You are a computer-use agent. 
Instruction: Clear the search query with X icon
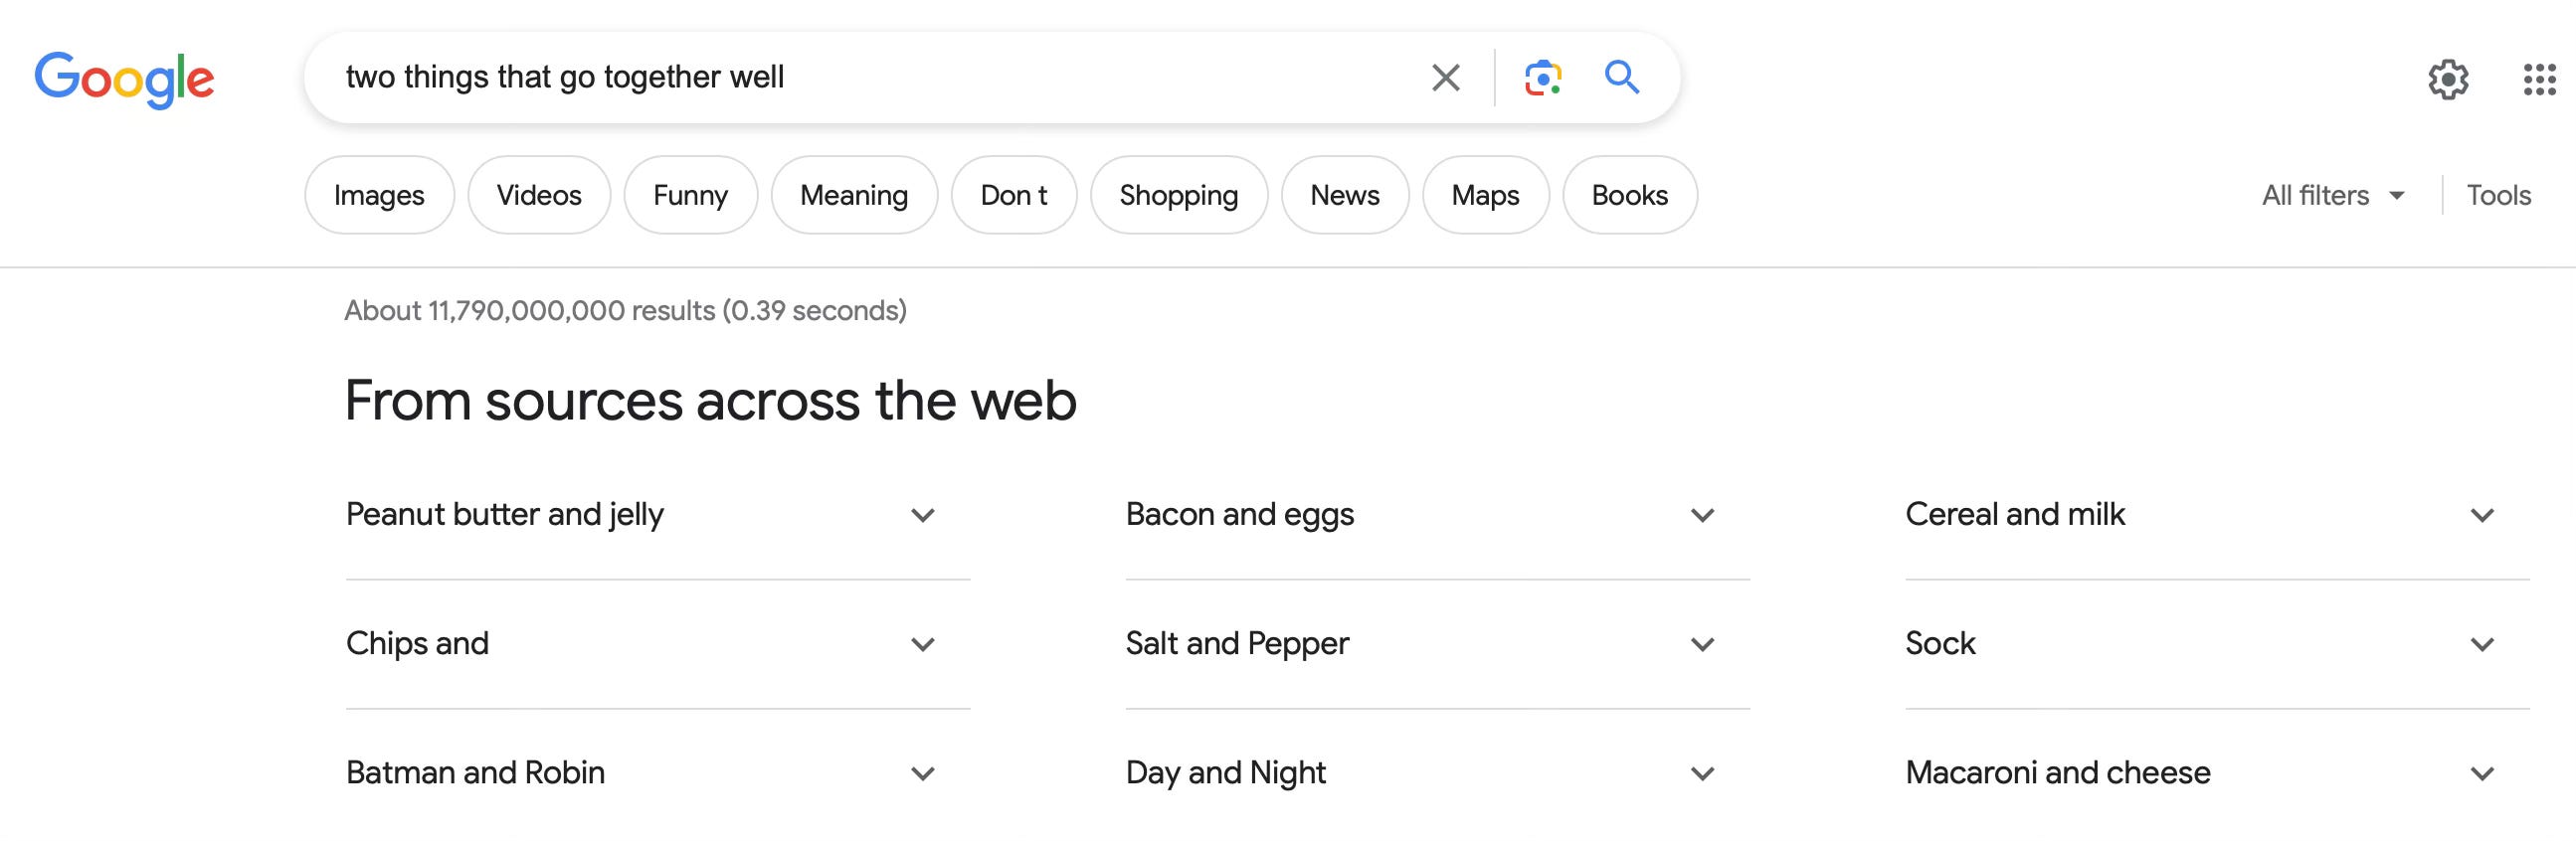[x=1445, y=77]
